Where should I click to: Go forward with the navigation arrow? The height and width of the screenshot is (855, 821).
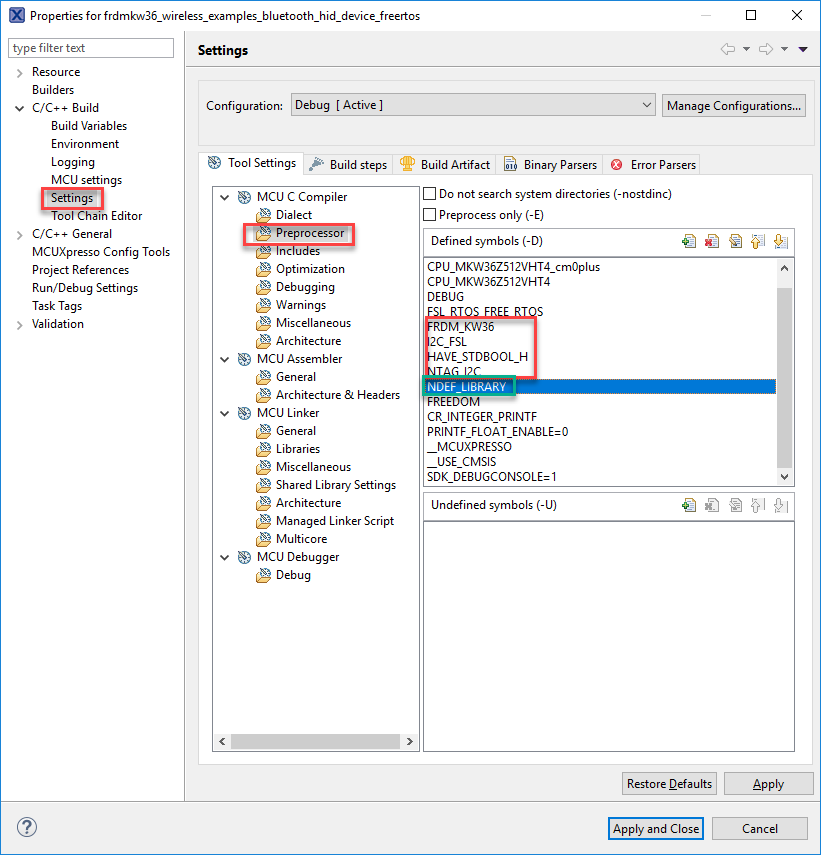pos(766,49)
